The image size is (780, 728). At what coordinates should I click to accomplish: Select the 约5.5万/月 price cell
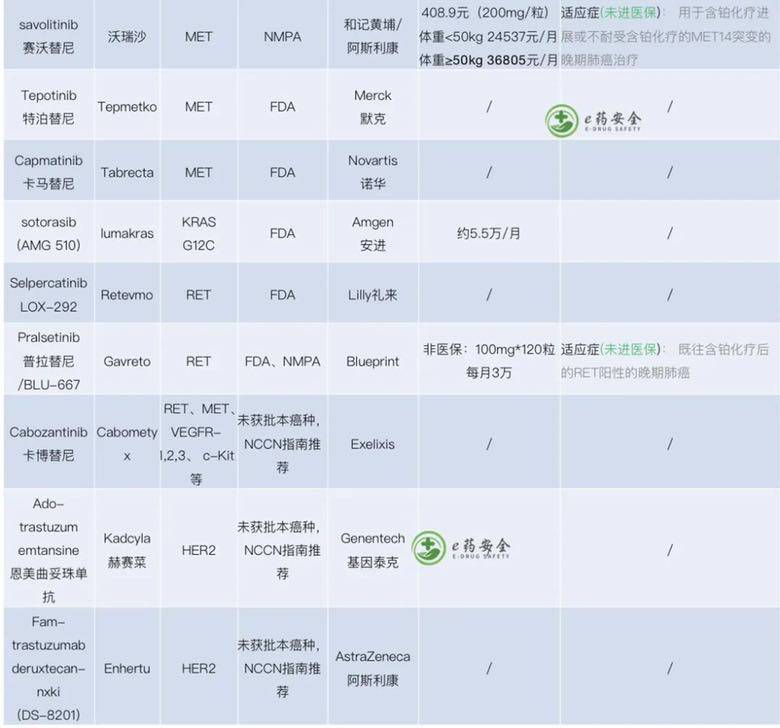[488, 232]
